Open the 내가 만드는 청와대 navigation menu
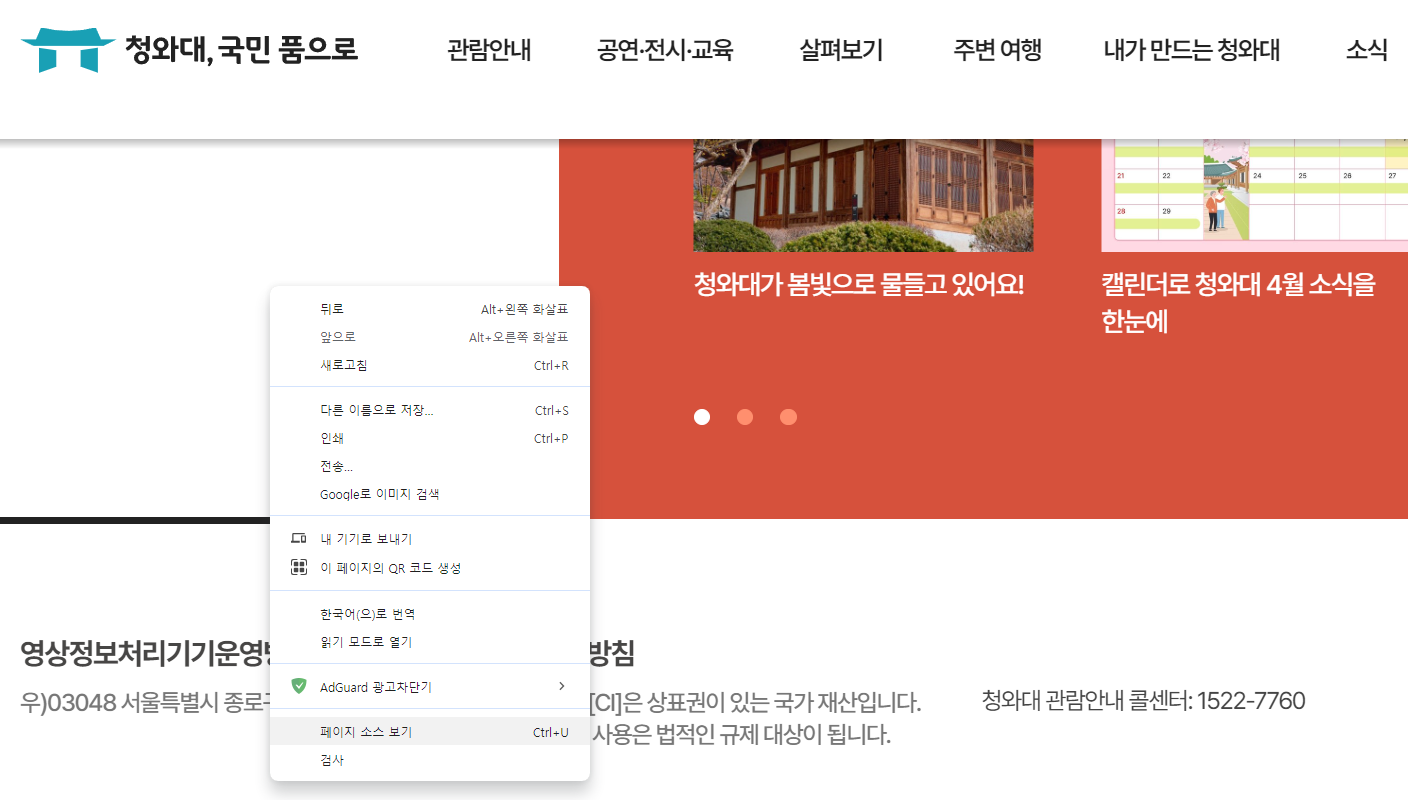 tap(1192, 50)
